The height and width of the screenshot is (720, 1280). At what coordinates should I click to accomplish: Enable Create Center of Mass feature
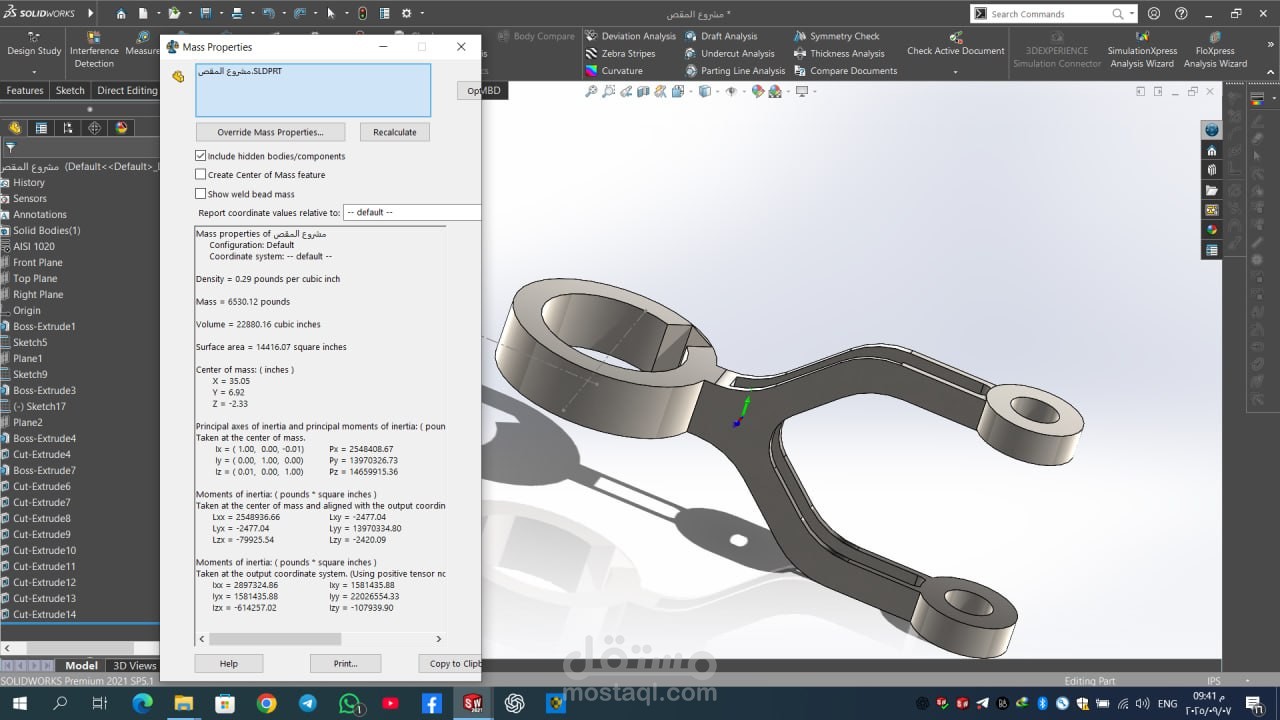201,175
